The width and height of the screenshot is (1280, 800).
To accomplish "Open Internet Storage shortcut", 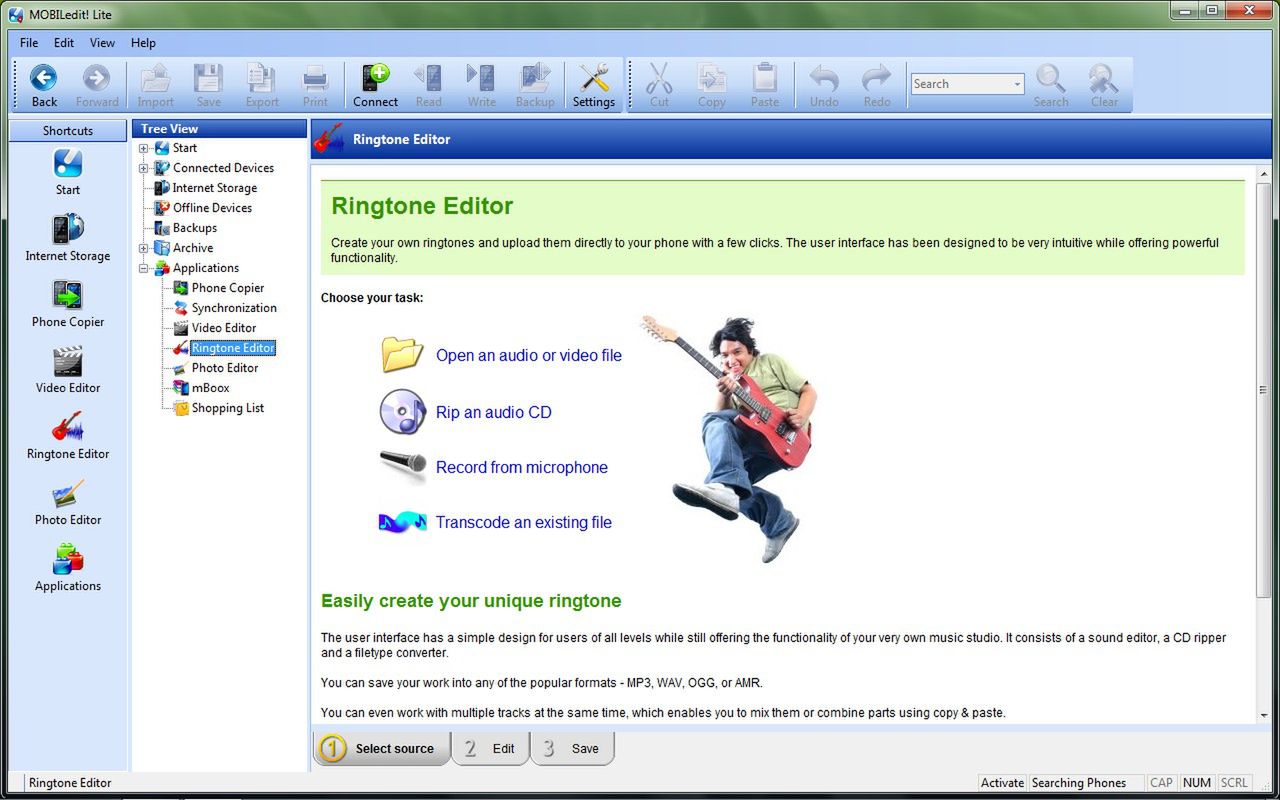I will coord(68,238).
